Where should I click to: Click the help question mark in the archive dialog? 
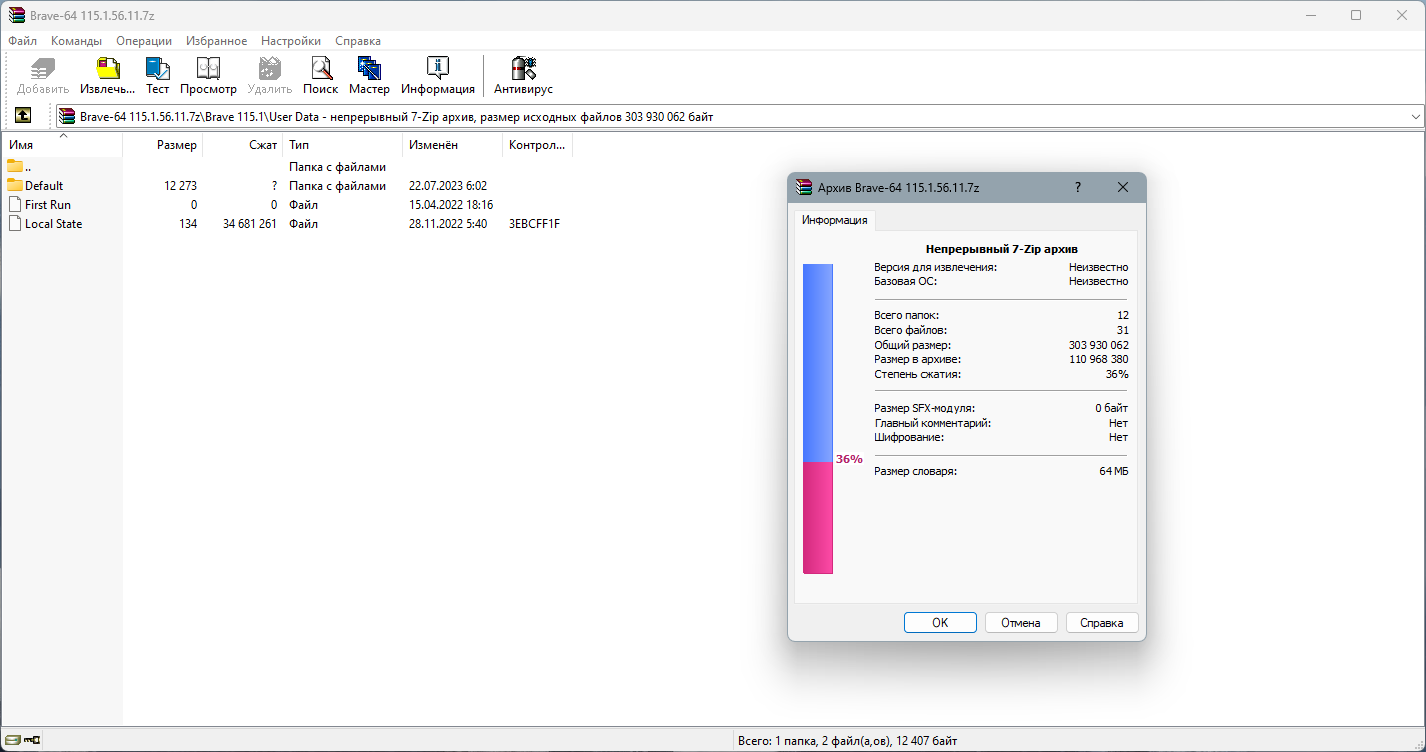[1078, 187]
